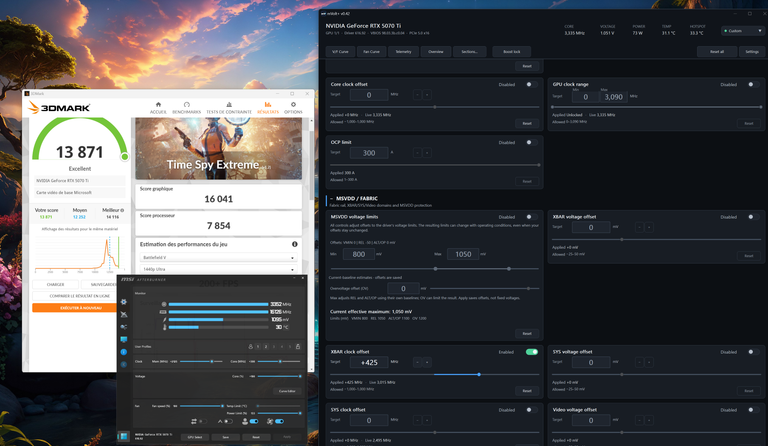Click 3DMark Accueil home icon
This screenshot has width=768, height=446.
(158, 104)
